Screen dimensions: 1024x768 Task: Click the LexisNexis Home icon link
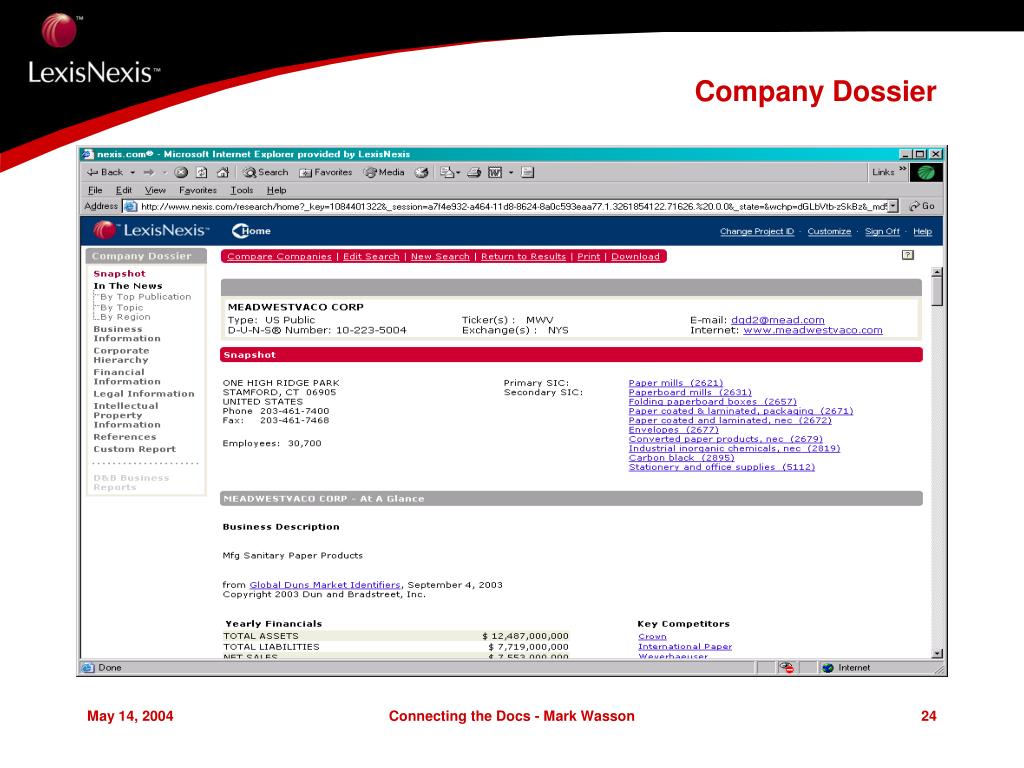point(251,231)
